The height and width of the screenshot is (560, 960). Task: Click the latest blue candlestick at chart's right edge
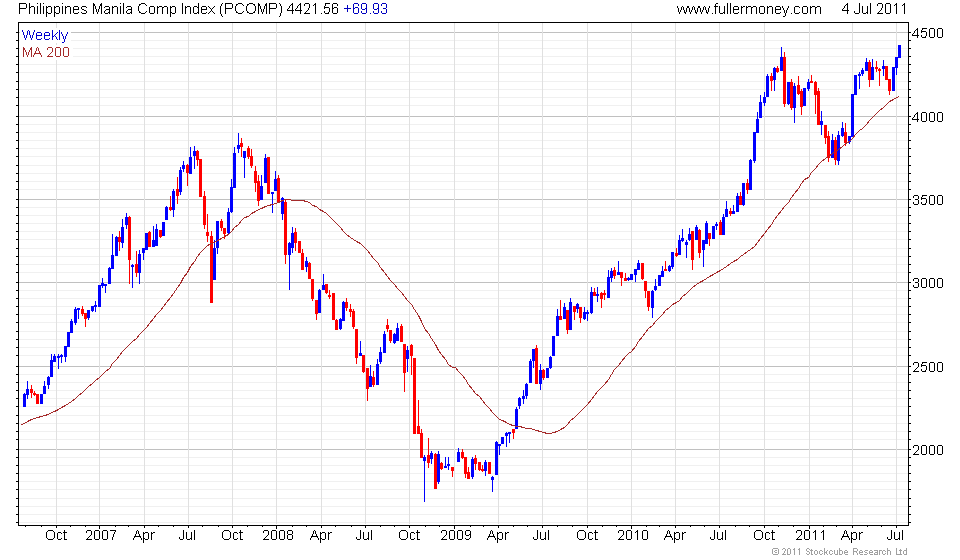[899, 51]
